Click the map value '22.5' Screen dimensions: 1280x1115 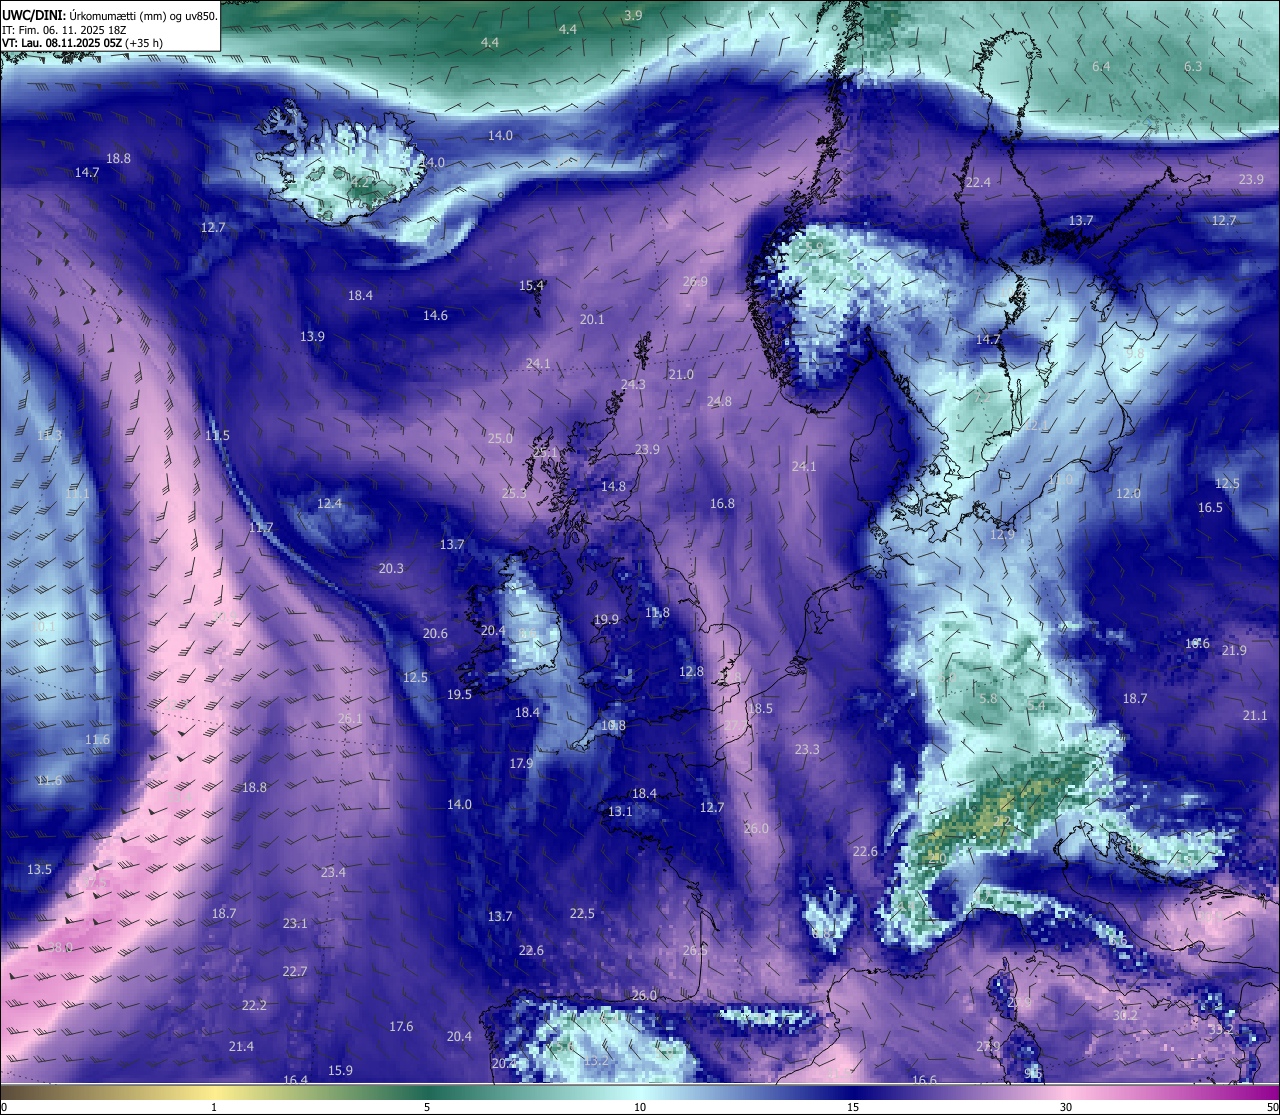[582, 913]
